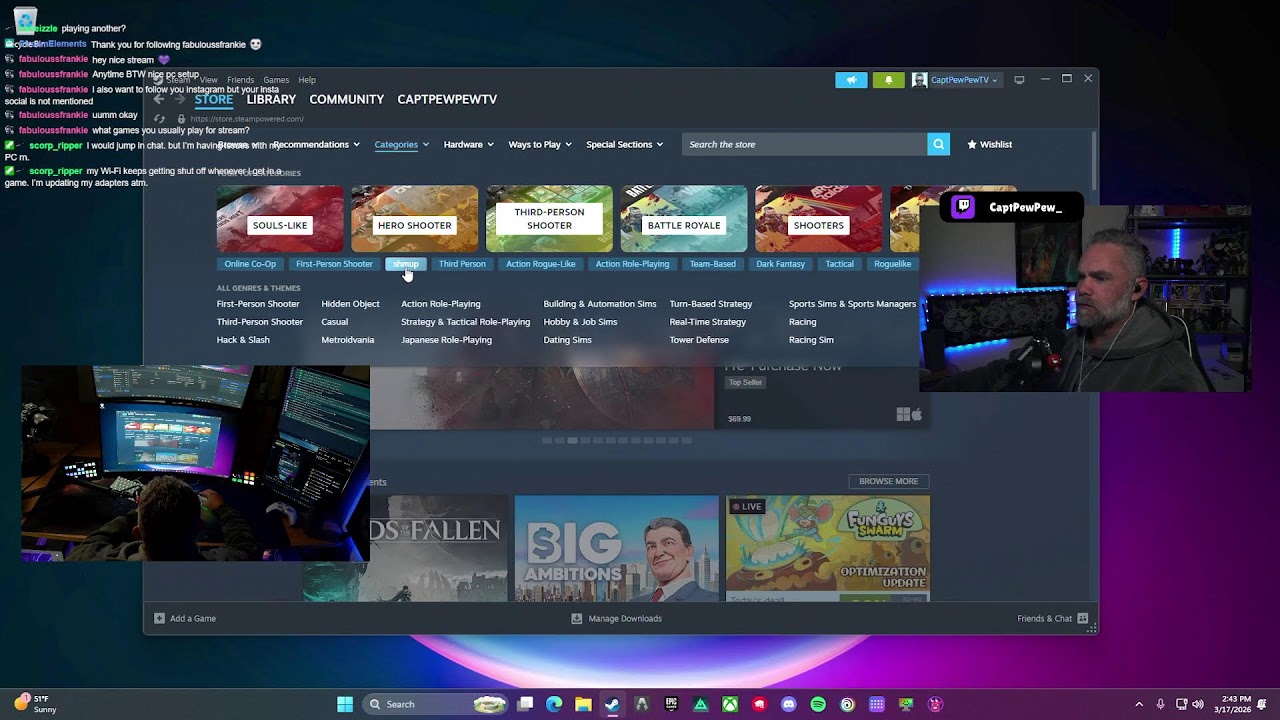Image resolution: width=1280 pixels, height=720 pixels.
Task: Switch to the COMMUNITY tab
Action: point(347,99)
